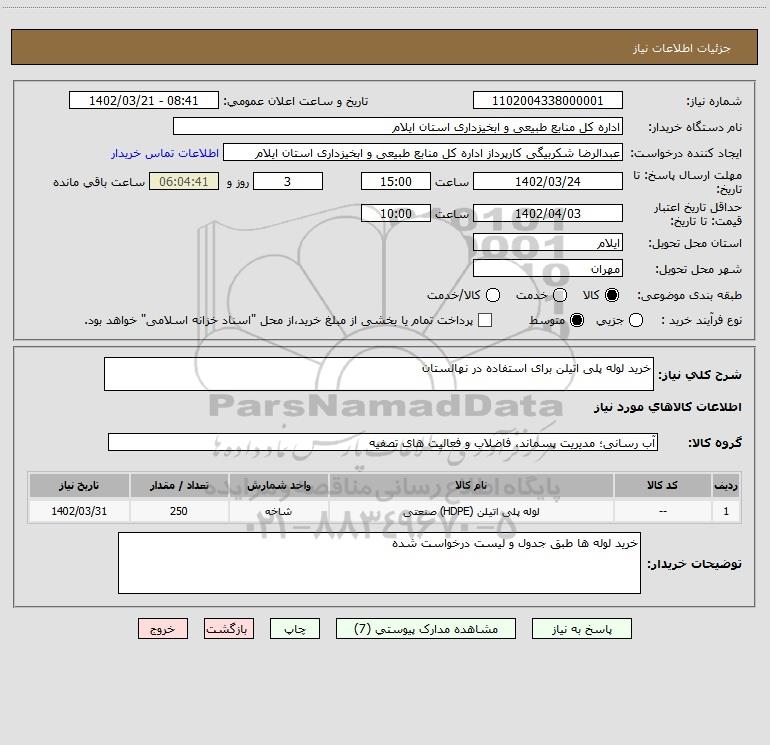Click the unit cell شاخه
This screenshot has width=770, height=745.
click(x=279, y=511)
